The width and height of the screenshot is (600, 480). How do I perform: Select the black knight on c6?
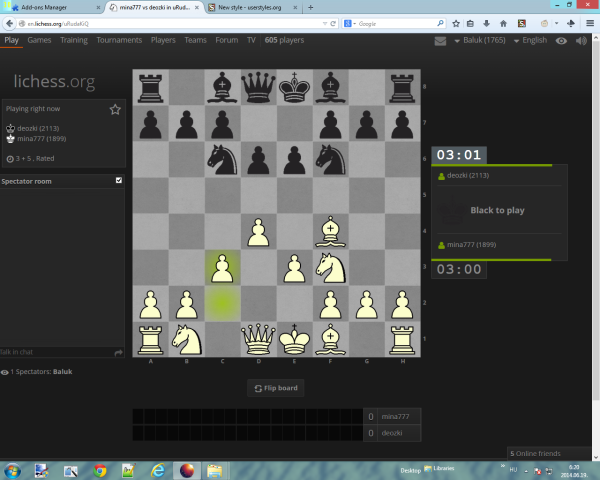point(222,160)
